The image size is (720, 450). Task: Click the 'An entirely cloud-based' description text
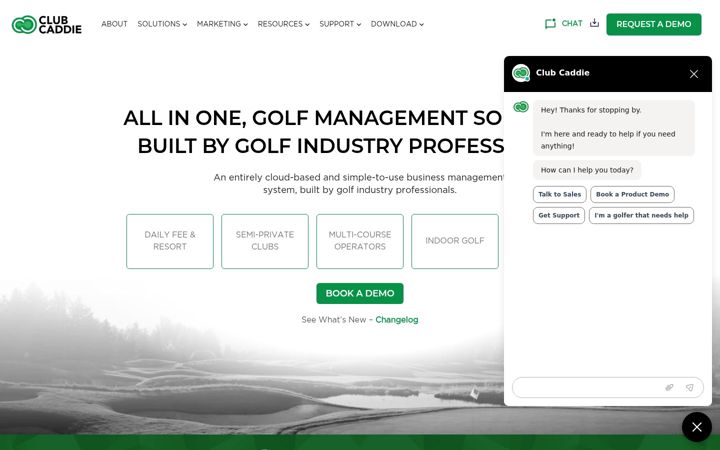360,184
